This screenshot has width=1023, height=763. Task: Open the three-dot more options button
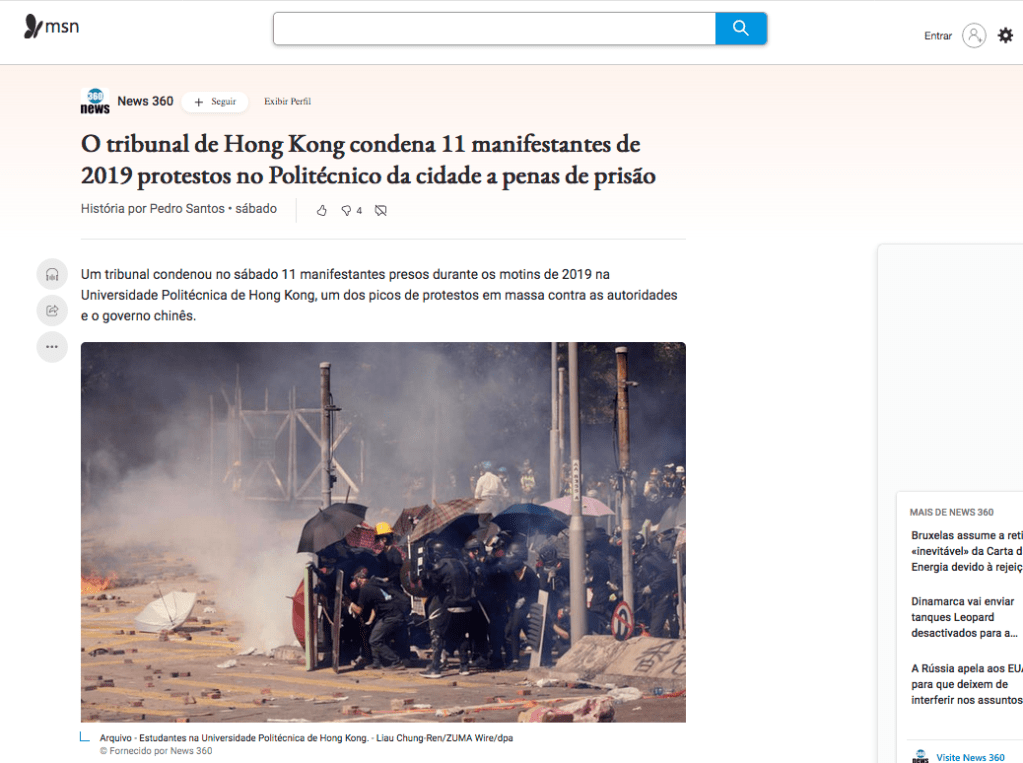click(x=52, y=347)
